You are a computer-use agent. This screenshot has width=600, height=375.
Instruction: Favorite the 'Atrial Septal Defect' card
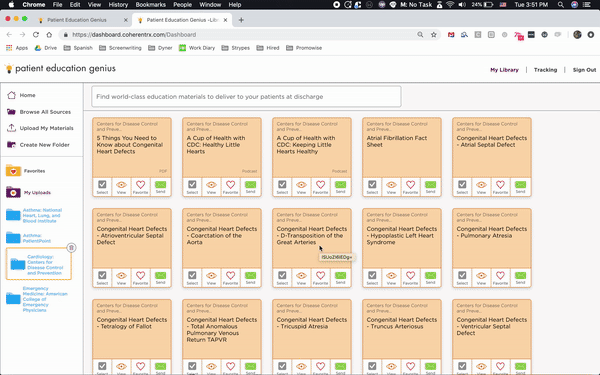point(500,187)
